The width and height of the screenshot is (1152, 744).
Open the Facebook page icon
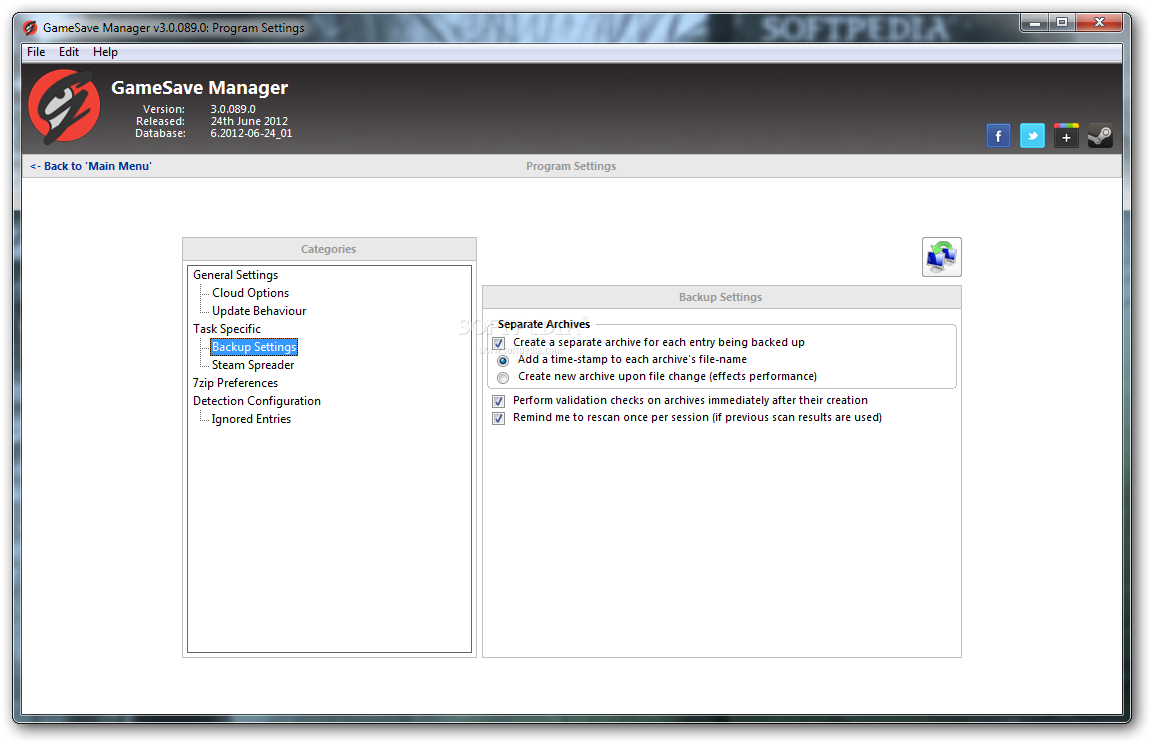(998, 136)
